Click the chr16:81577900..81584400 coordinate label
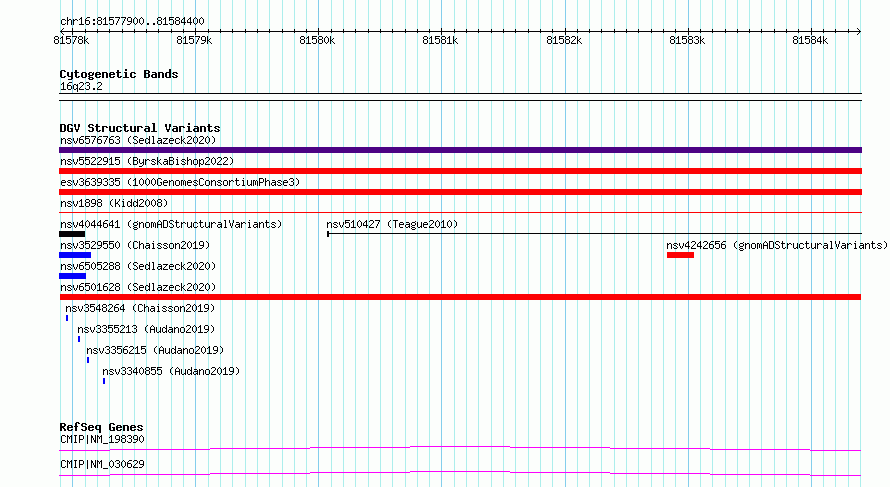Viewport: 890px width, 487px height. (x=132, y=21)
